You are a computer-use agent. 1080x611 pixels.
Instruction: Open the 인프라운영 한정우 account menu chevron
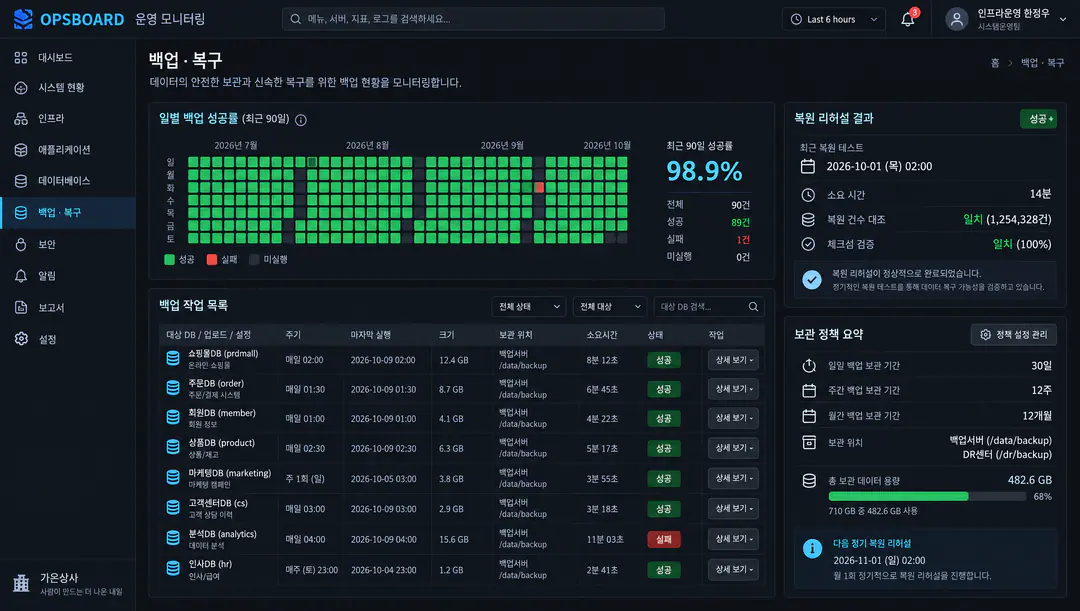(1063, 19)
